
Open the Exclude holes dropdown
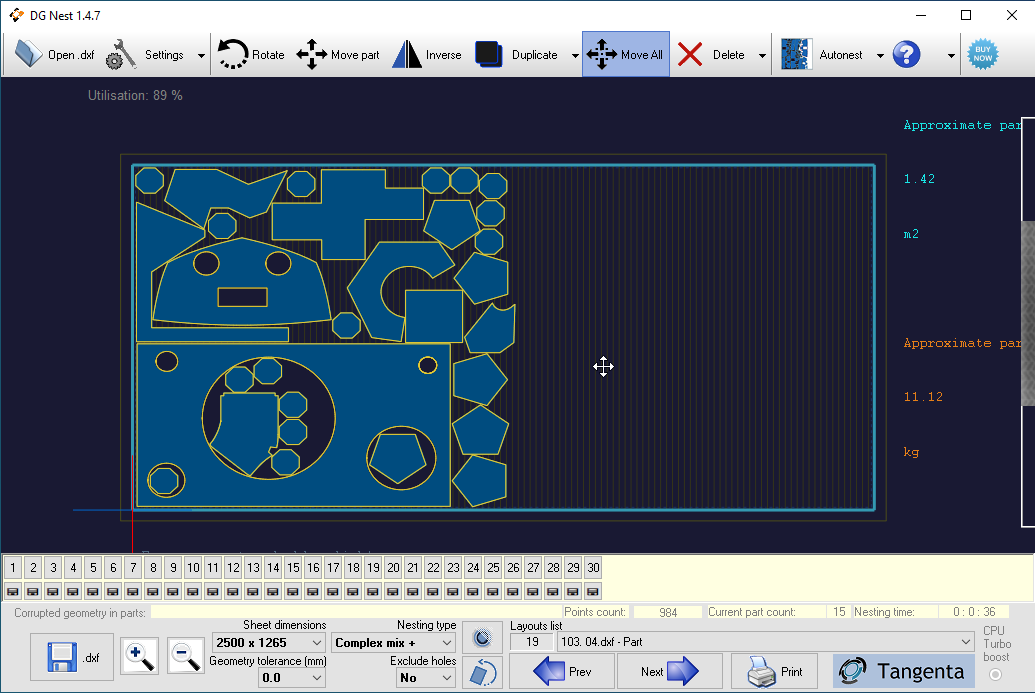[x=425, y=677]
